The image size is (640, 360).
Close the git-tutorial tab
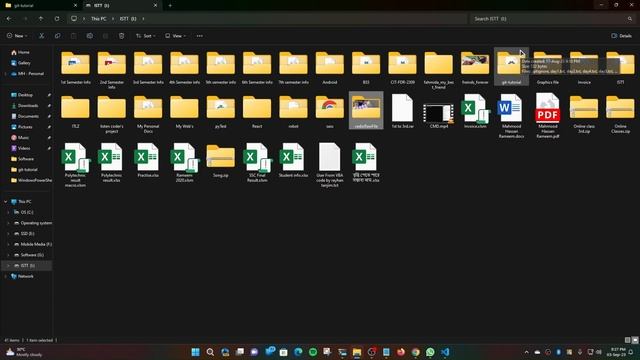(x=75, y=6)
